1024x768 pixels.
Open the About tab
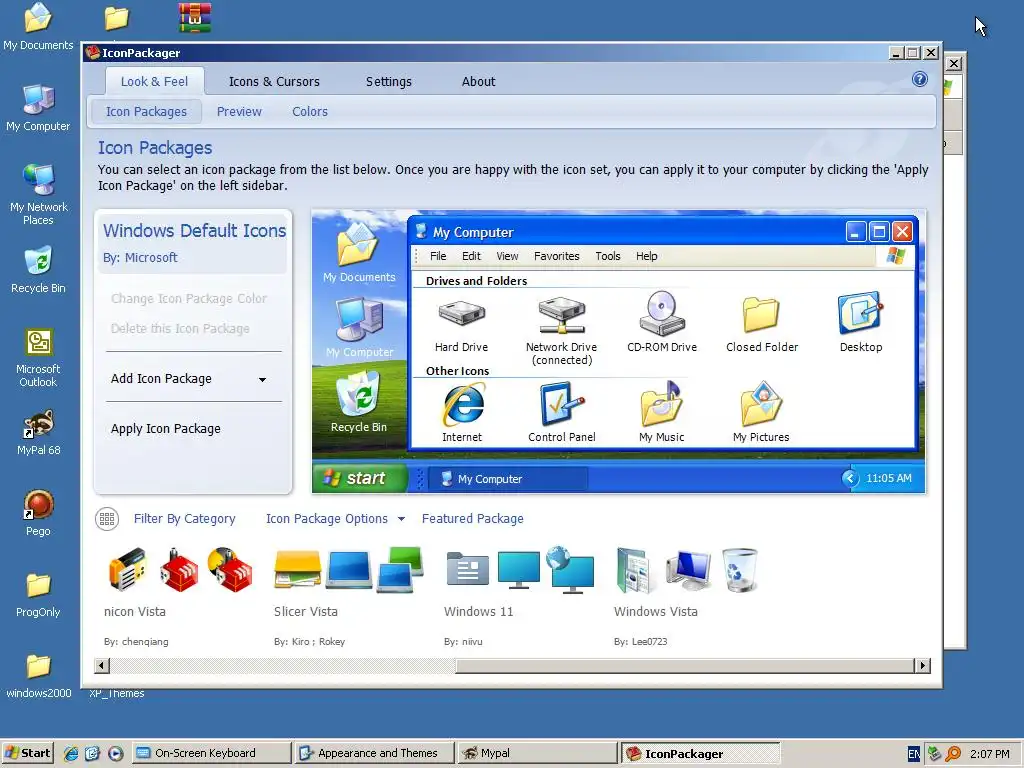click(x=478, y=82)
